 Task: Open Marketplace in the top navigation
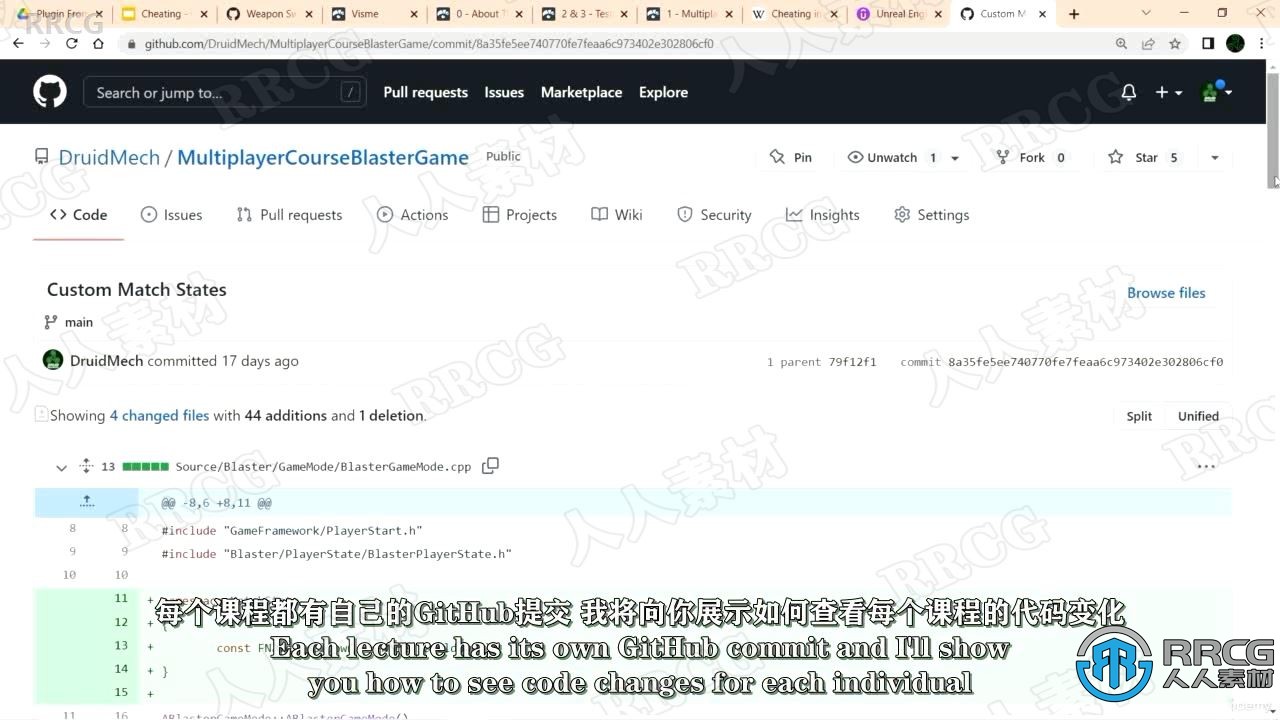[581, 92]
